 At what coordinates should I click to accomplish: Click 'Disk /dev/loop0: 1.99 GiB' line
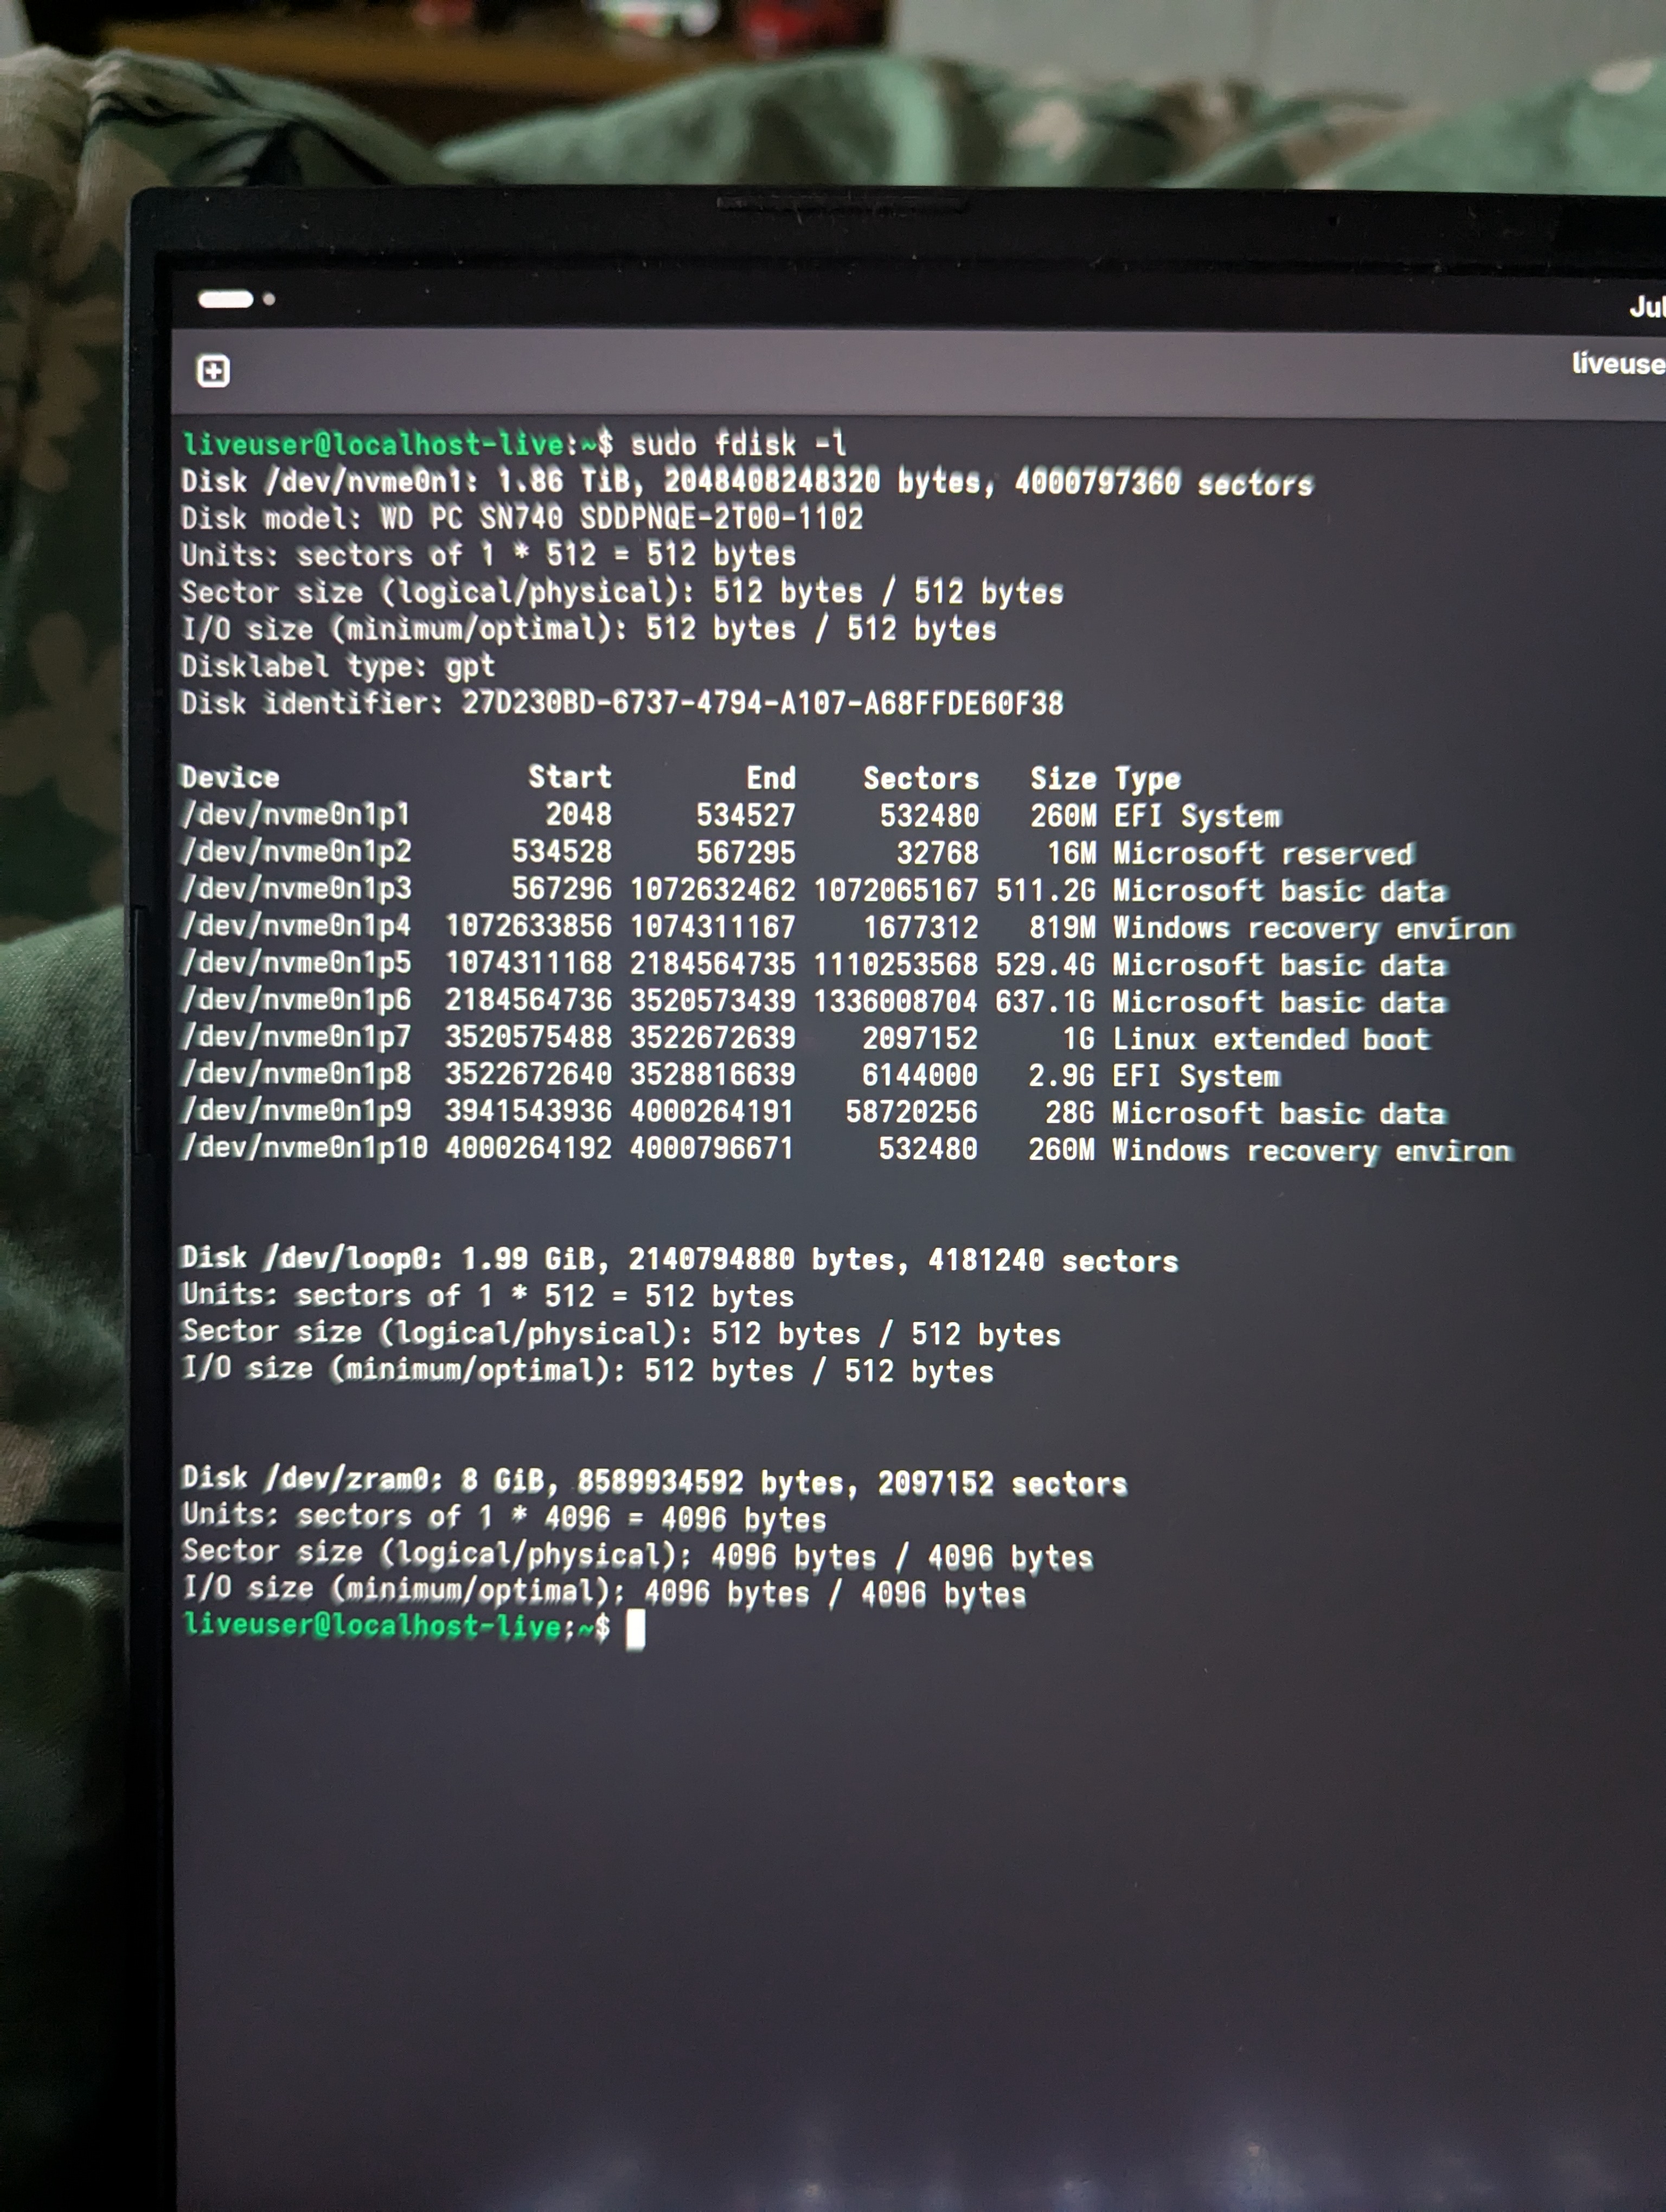point(680,1259)
